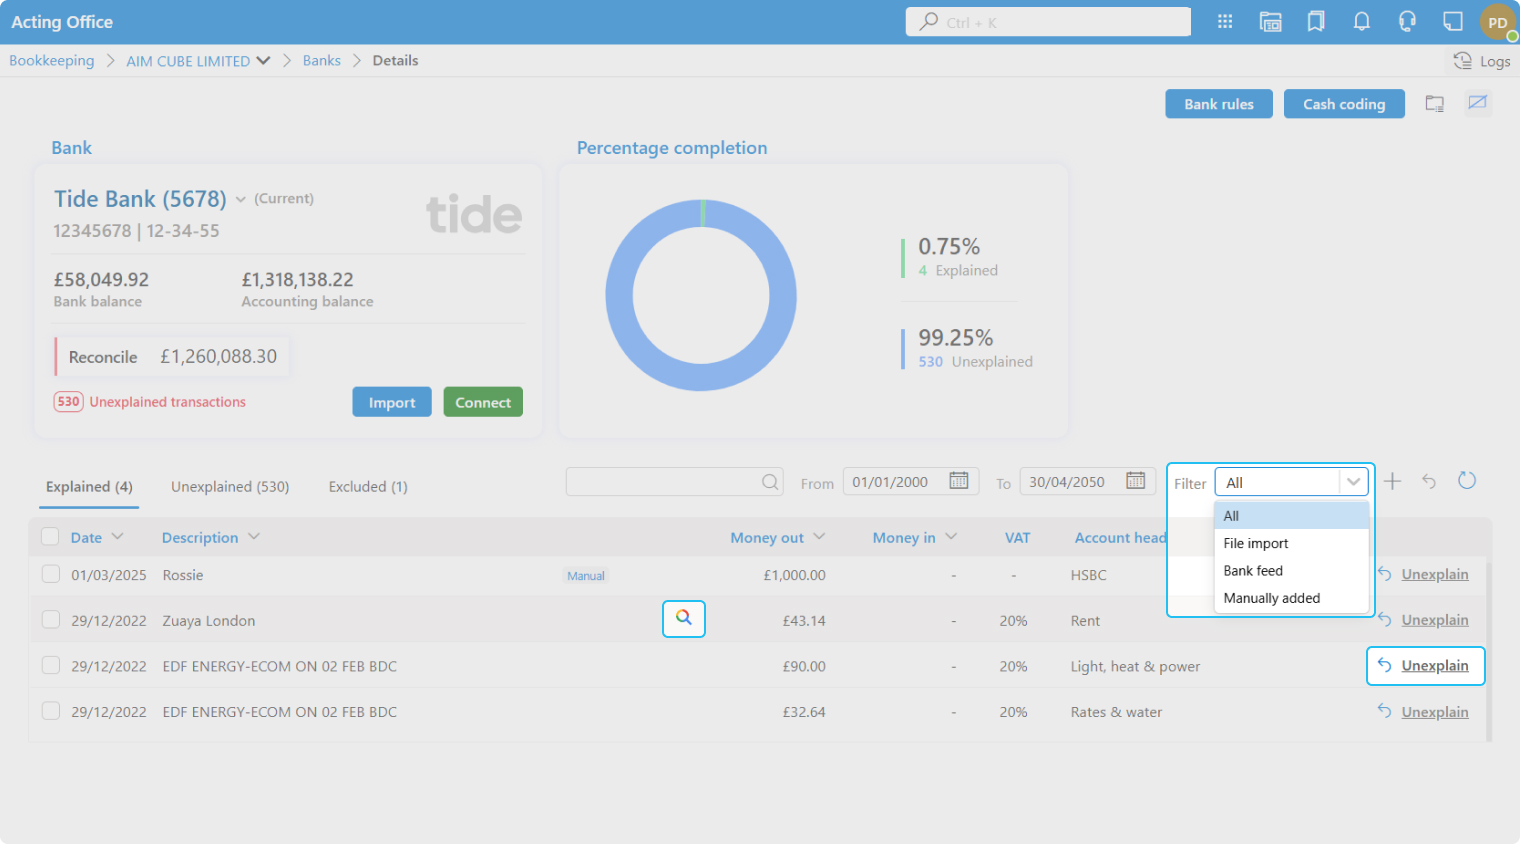
Task: Select the Zuaya London row checkbox
Action: pyautogui.click(x=51, y=620)
